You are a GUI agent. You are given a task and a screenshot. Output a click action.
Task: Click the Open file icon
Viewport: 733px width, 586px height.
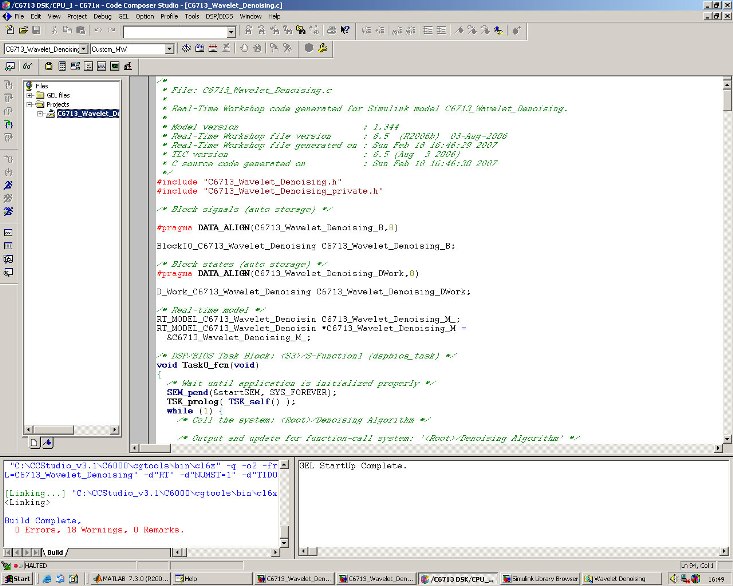(23, 30)
